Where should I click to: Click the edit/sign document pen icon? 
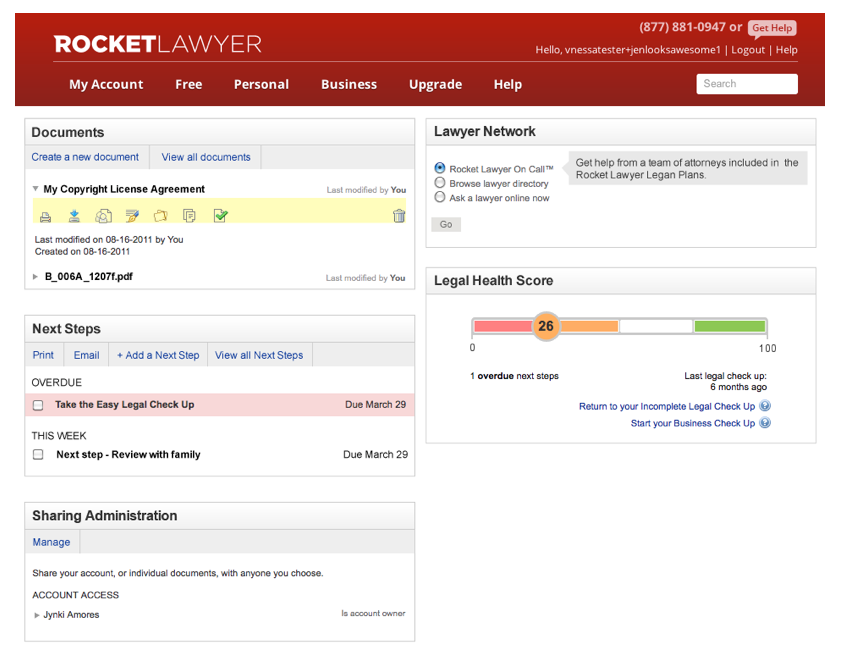pyautogui.click(x=132, y=216)
